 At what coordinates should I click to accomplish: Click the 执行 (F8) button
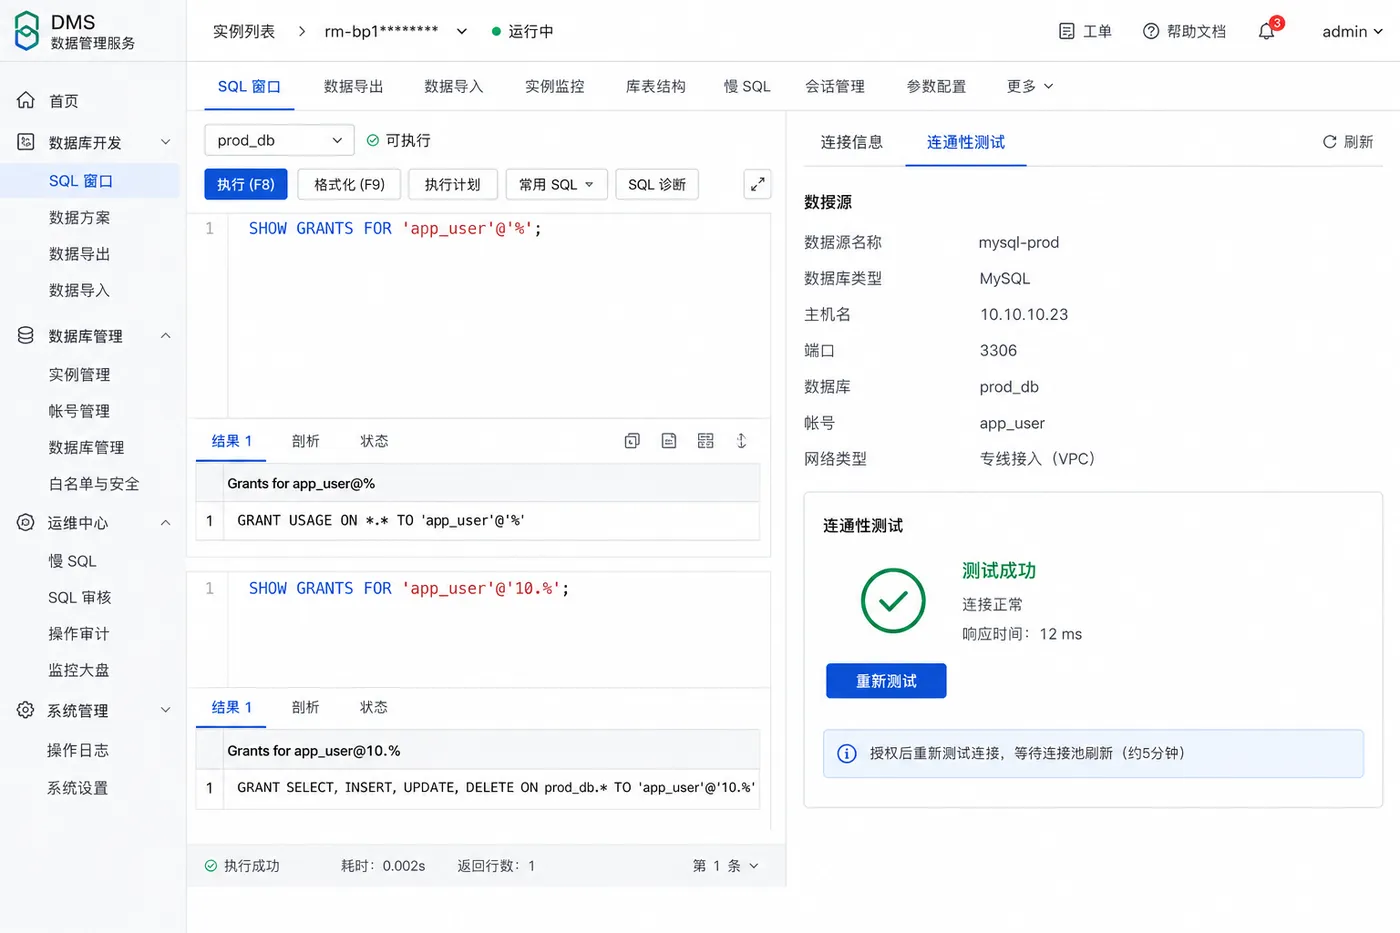246,184
